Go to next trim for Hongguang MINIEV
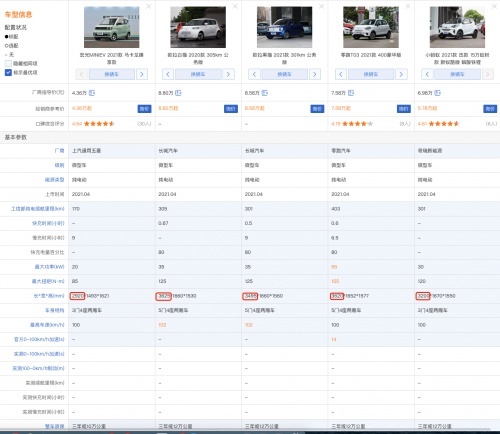This screenshot has height=434, width=500. pos(142,74)
